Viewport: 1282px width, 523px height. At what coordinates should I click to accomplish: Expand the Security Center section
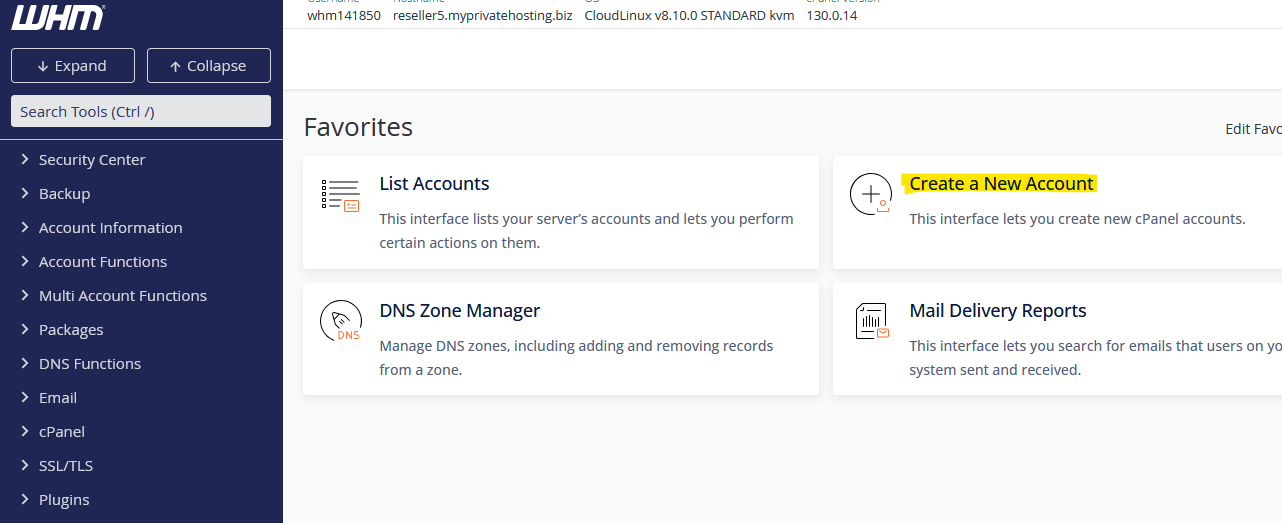click(92, 160)
